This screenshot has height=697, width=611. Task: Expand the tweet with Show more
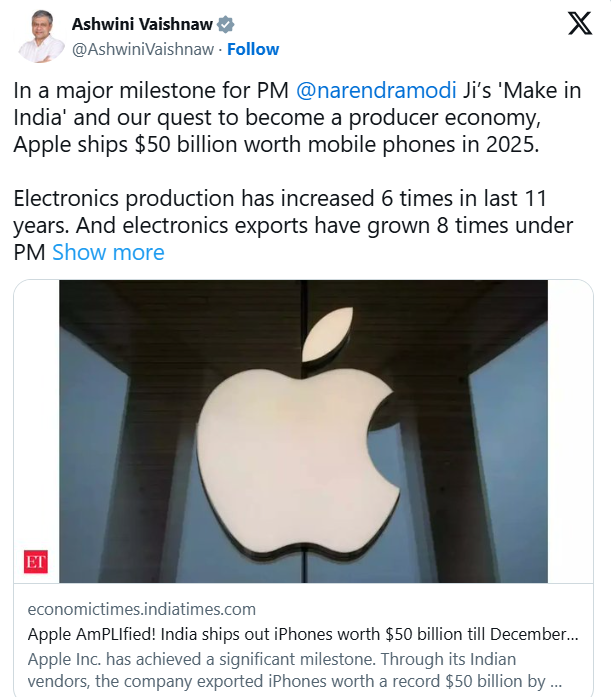(x=108, y=252)
